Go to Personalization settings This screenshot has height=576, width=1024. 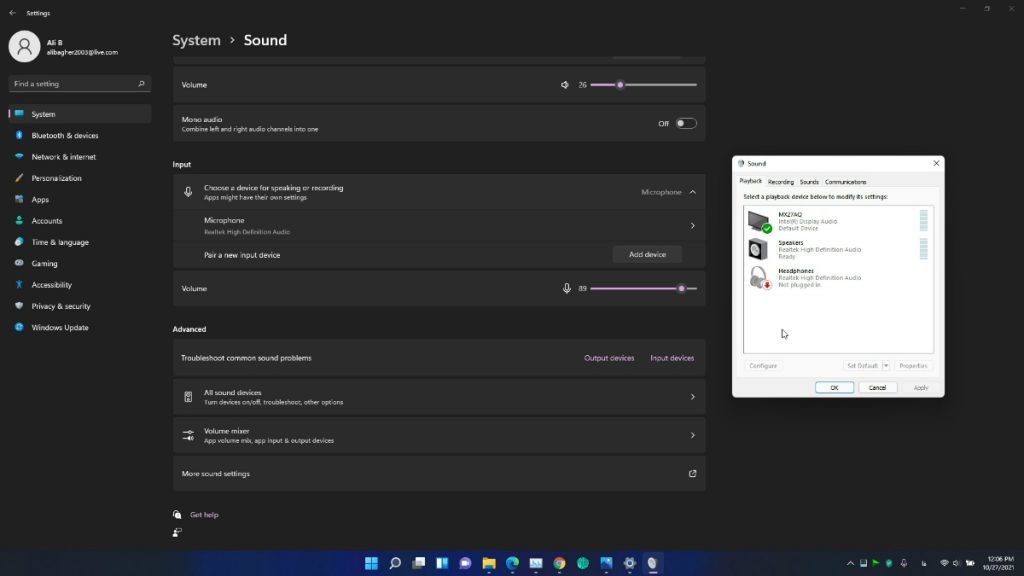(x=80, y=178)
